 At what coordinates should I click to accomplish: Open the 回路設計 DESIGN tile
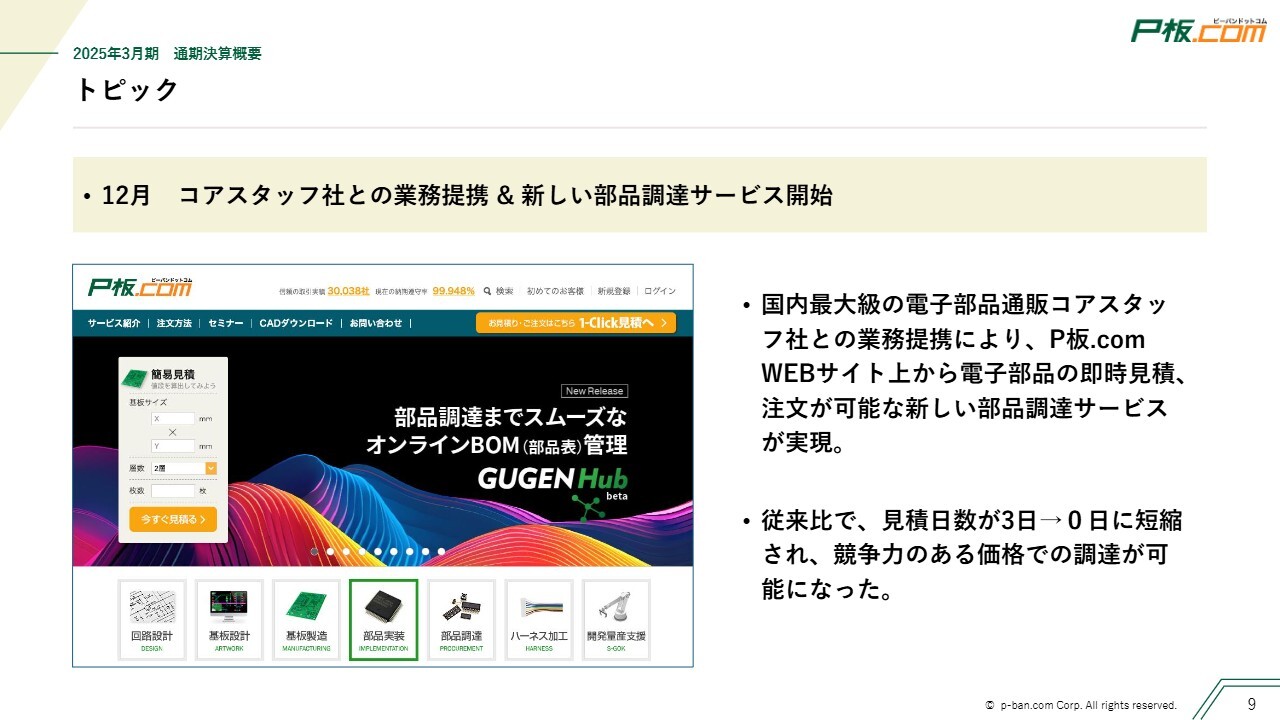point(152,620)
